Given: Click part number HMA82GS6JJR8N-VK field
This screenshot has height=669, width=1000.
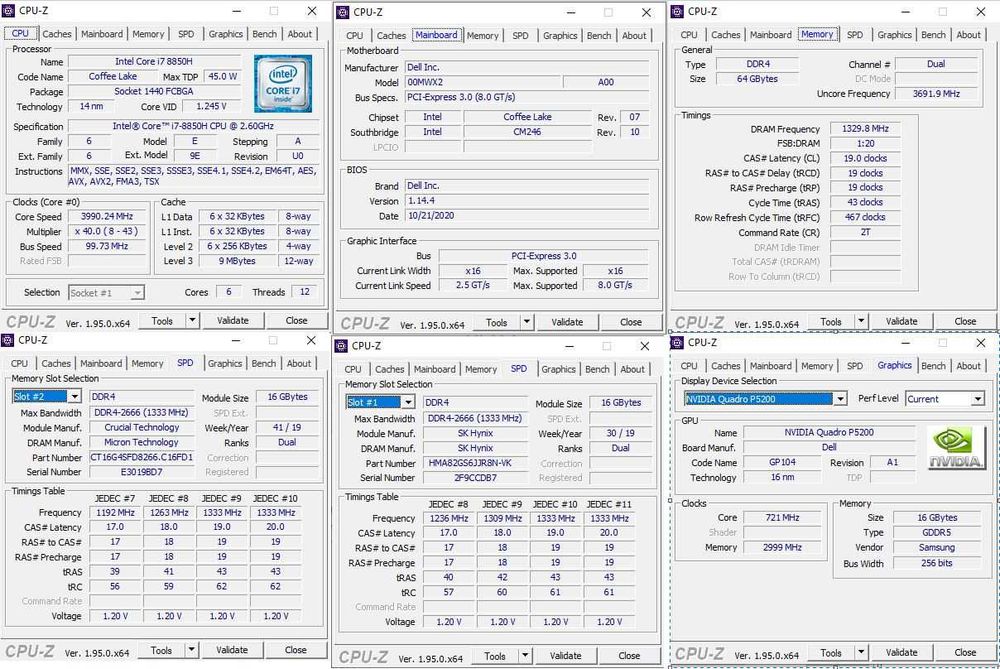Looking at the screenshot, I should (x=475, y=463).
